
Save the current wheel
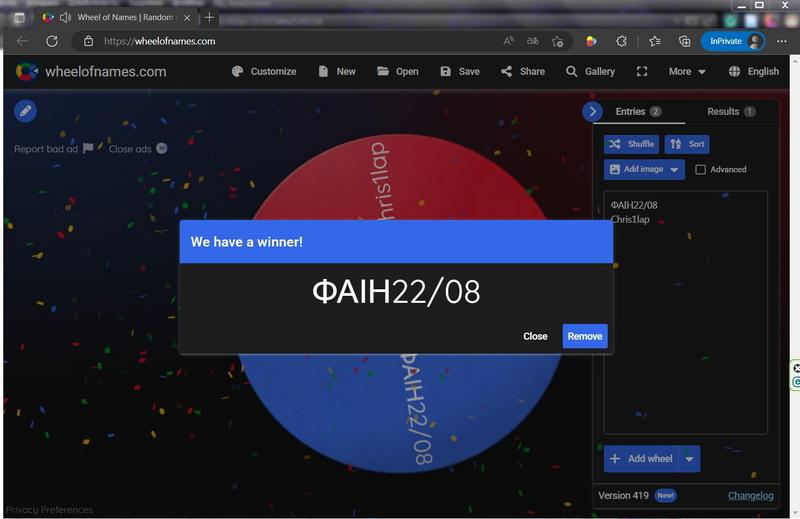(x=460, y=71)
